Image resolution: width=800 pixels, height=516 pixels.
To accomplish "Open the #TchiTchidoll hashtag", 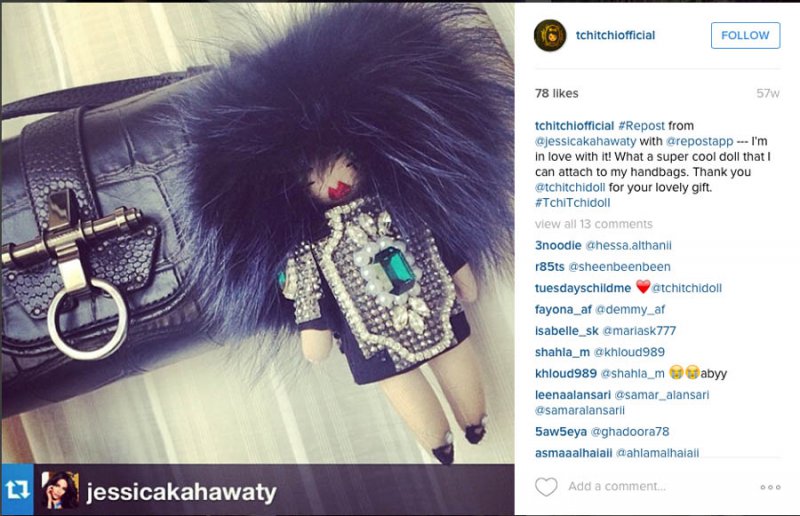I will pos(572,203).
